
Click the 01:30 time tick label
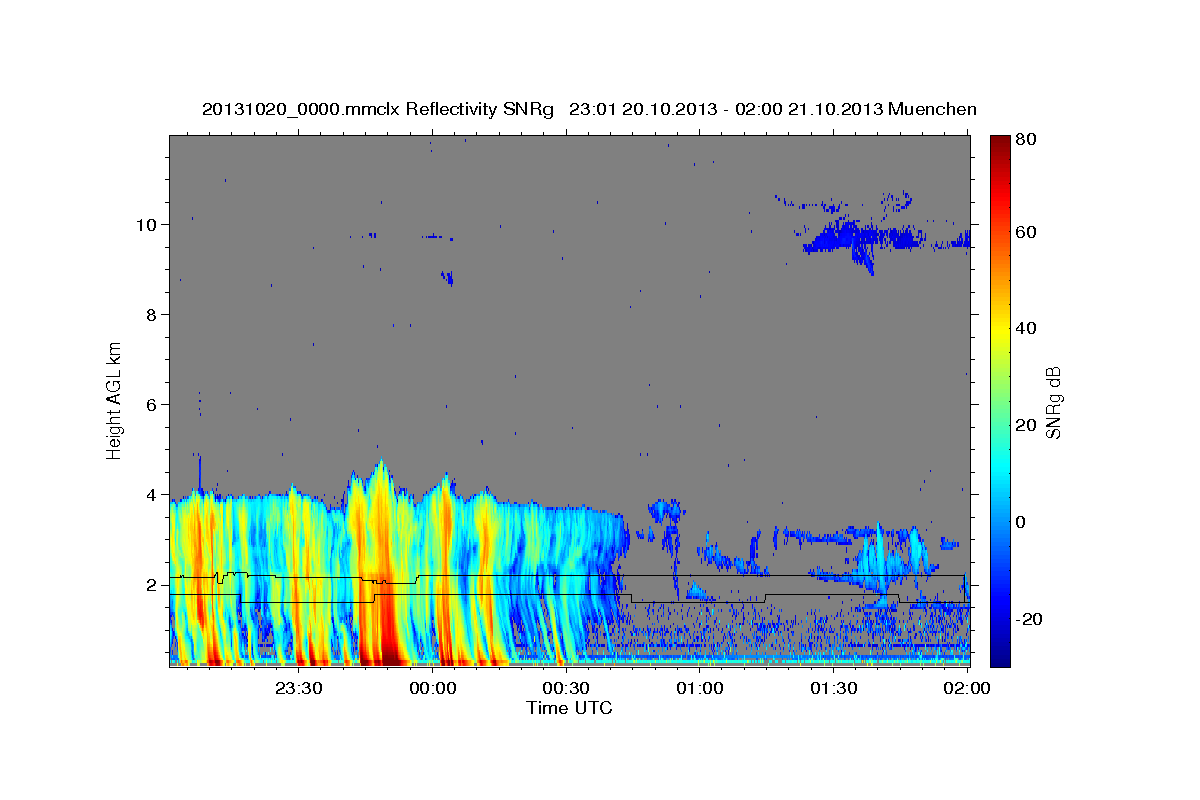click(834, 689)
